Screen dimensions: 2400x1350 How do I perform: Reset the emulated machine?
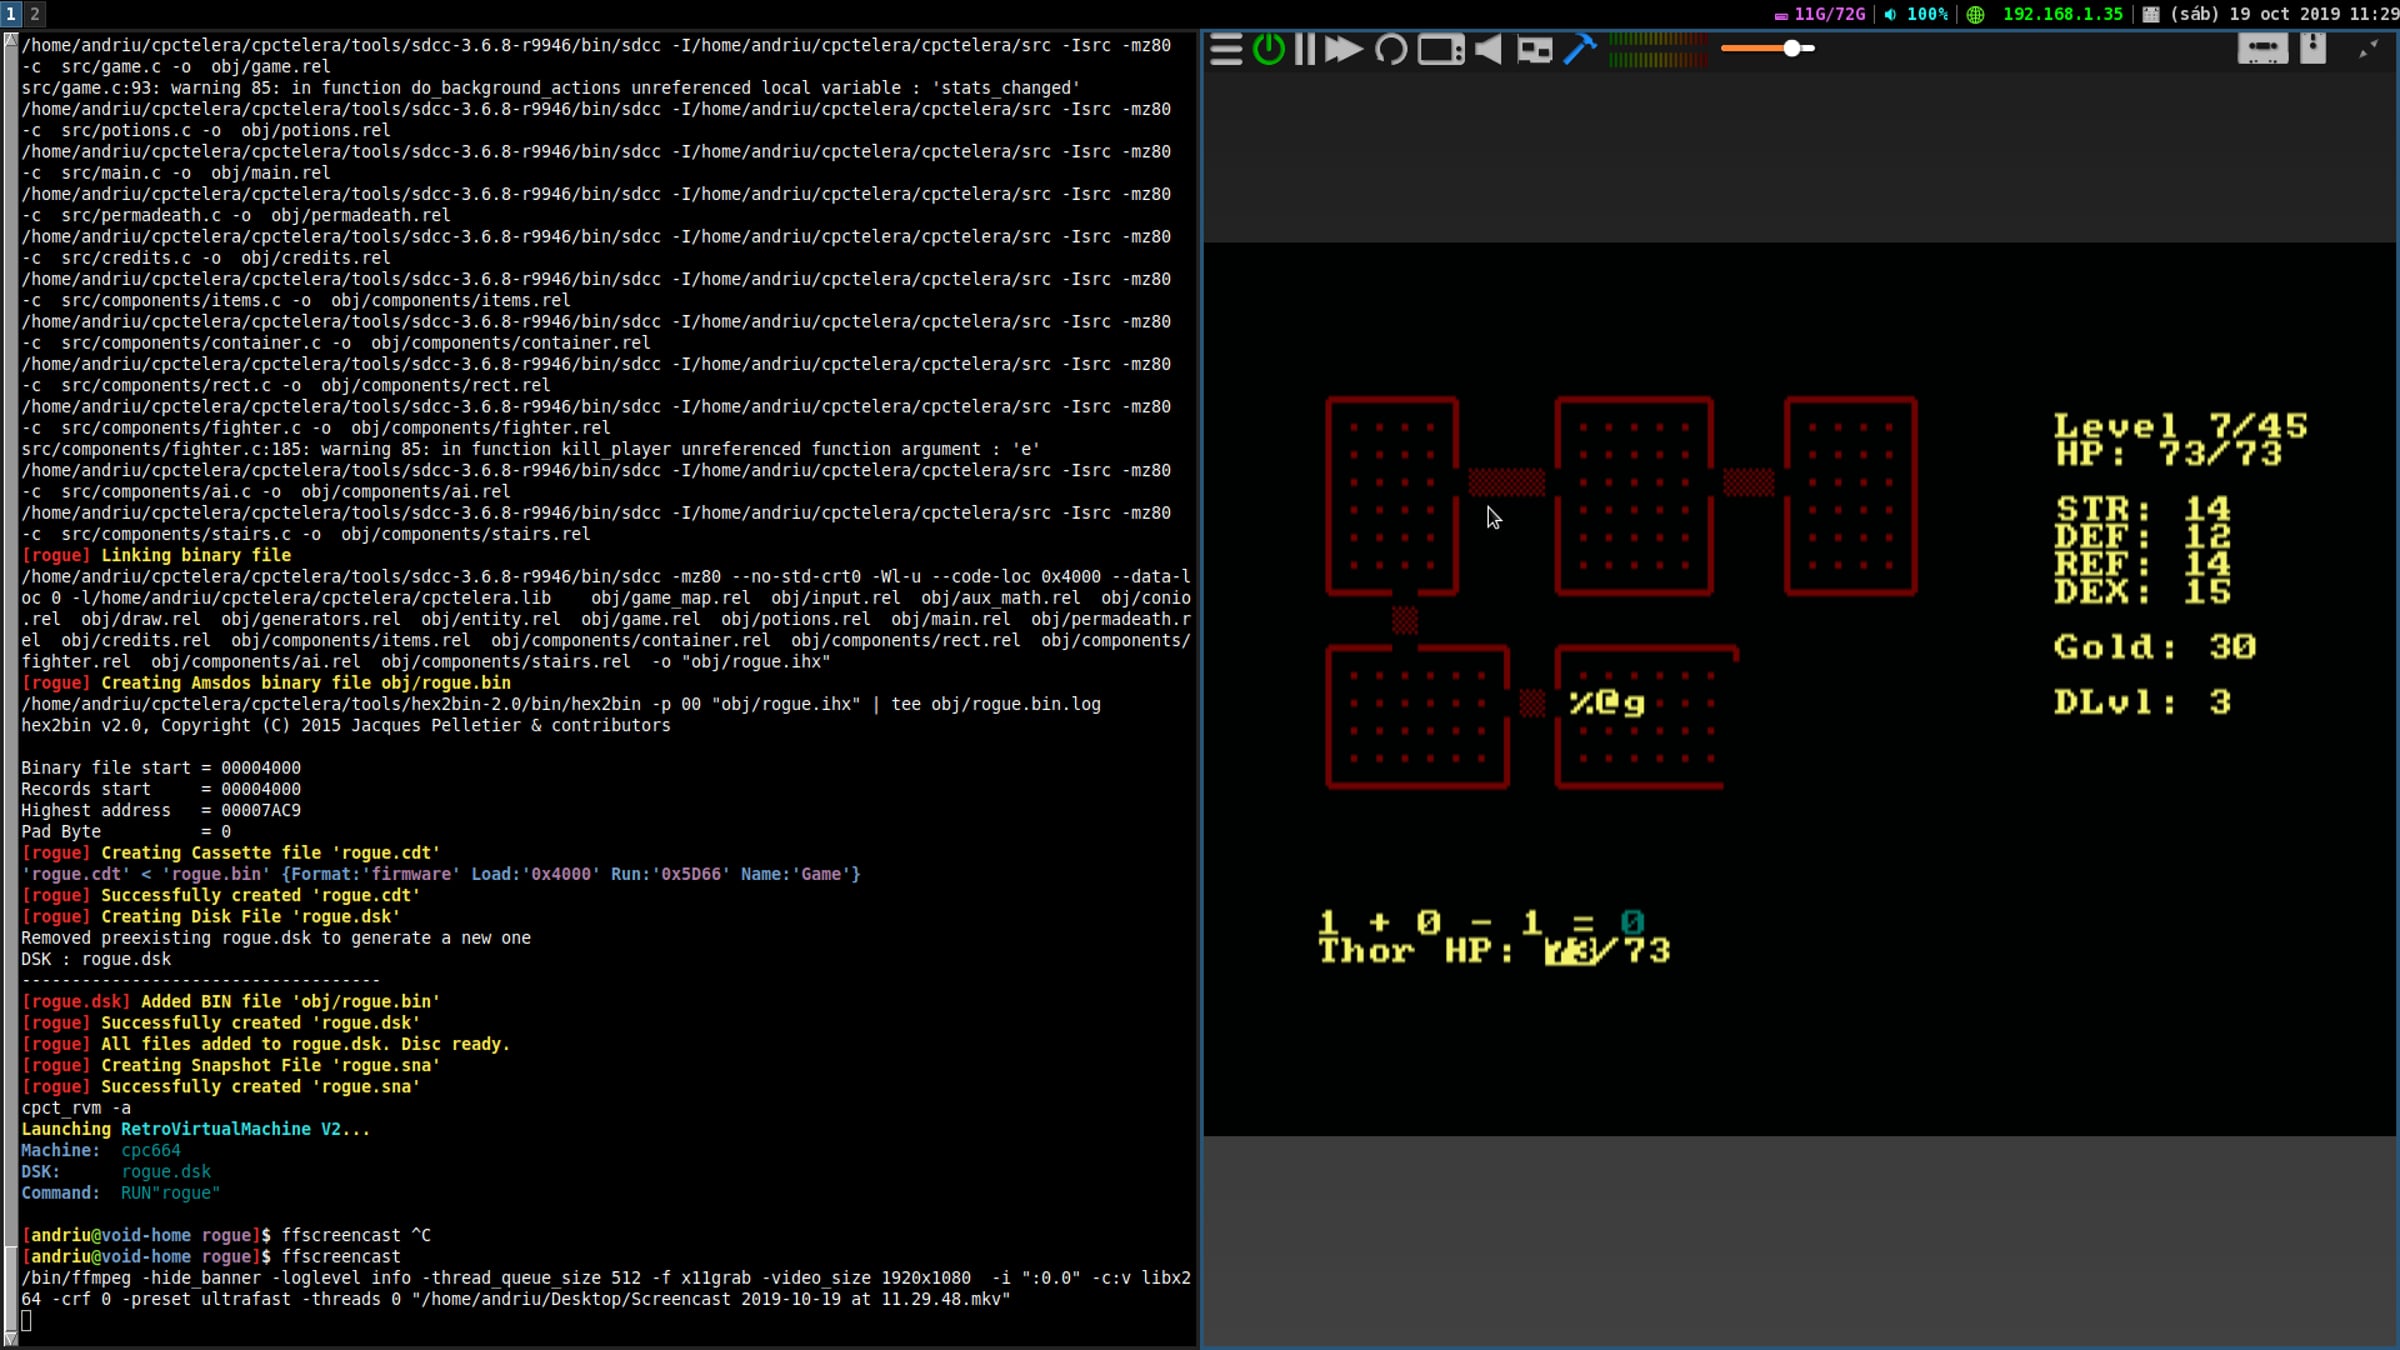(x=1390, y=49)
